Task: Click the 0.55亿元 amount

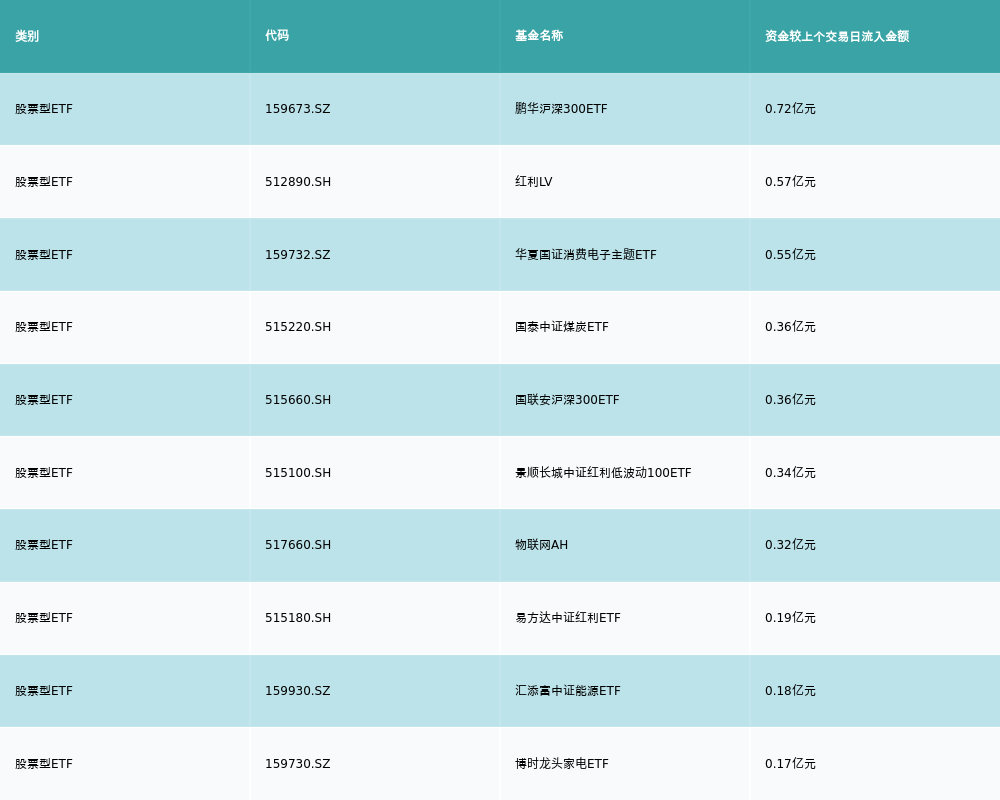Action: [x=790, y=255]
